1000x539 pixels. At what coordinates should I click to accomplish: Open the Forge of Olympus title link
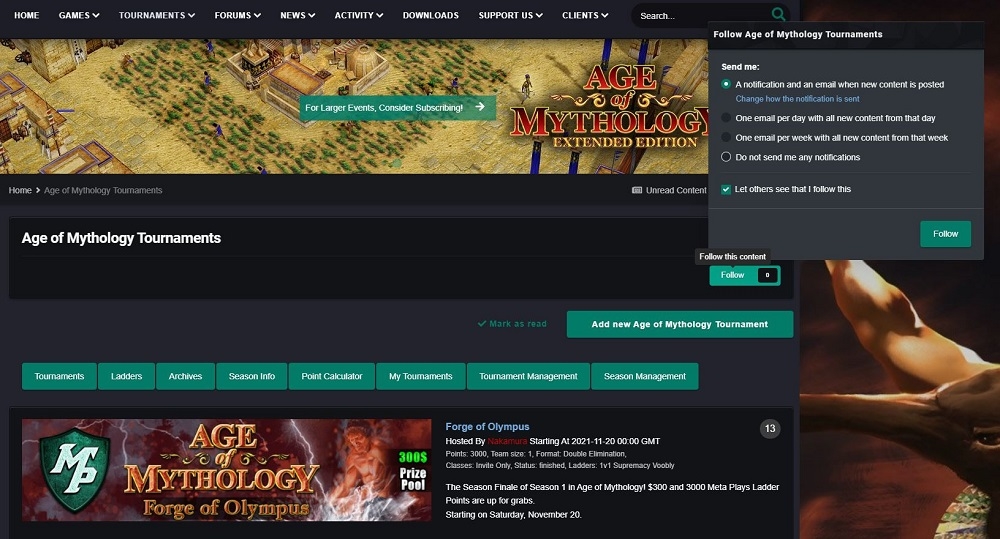[x=487, y=427]
